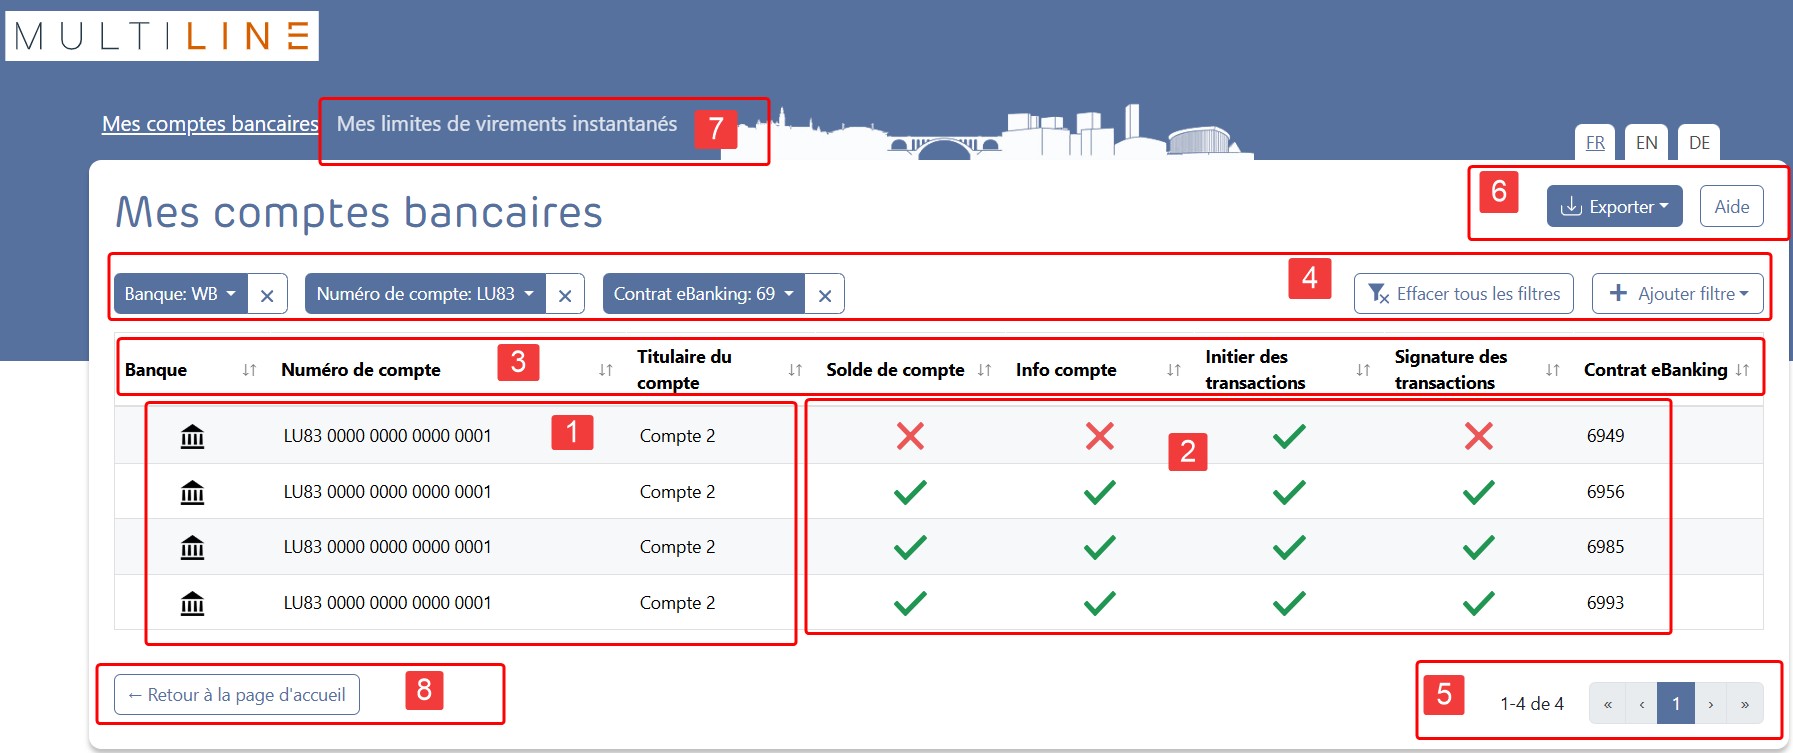Click red cross under Solde de compte
1793x753 pixels.
[x=910, y=436]
